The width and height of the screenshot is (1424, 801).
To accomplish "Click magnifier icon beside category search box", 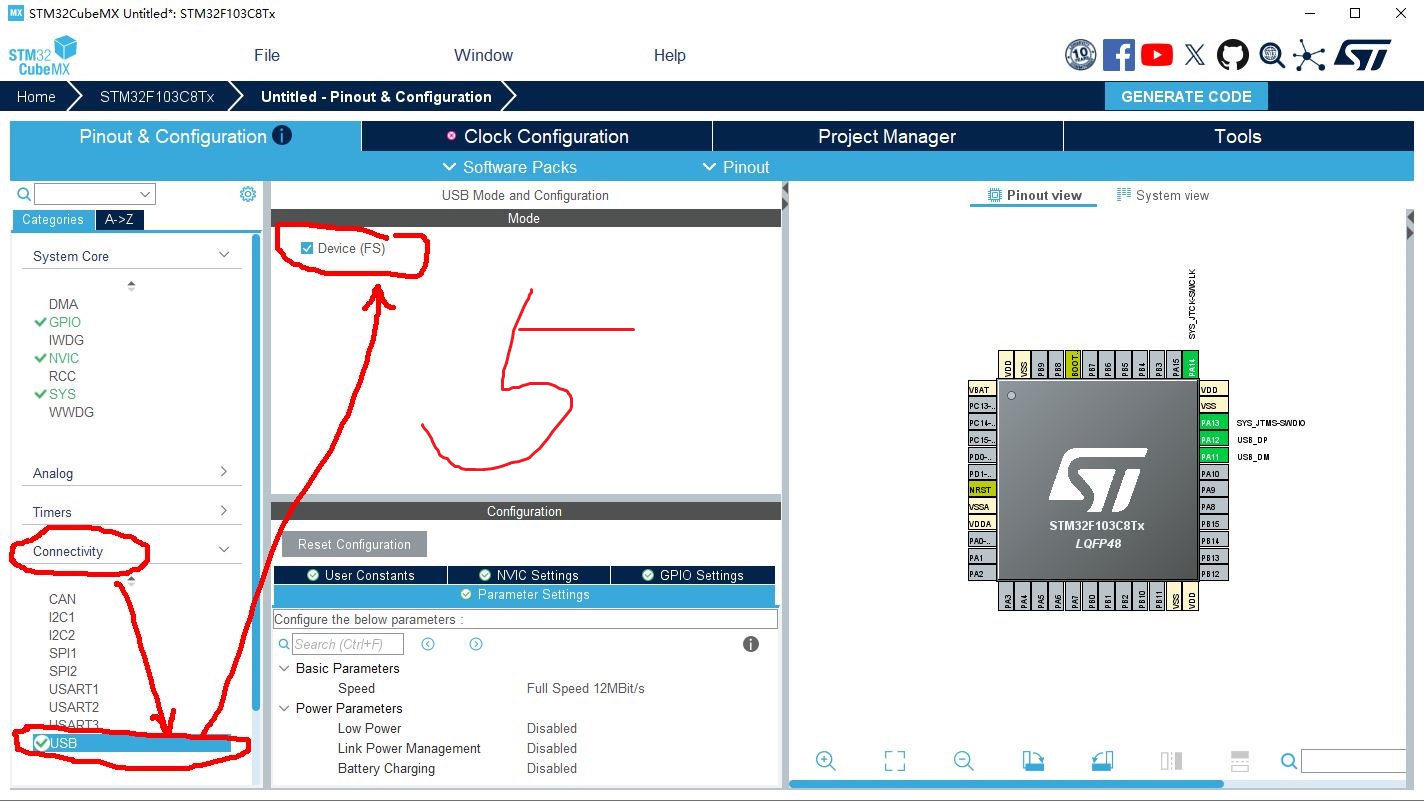I will 24,194.
